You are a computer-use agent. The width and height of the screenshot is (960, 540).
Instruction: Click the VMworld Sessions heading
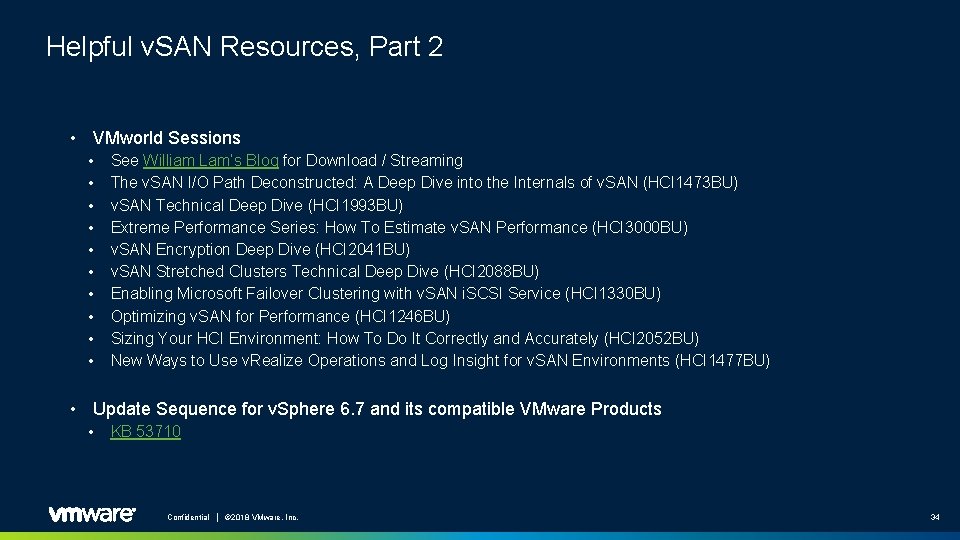tap(167, 138)
